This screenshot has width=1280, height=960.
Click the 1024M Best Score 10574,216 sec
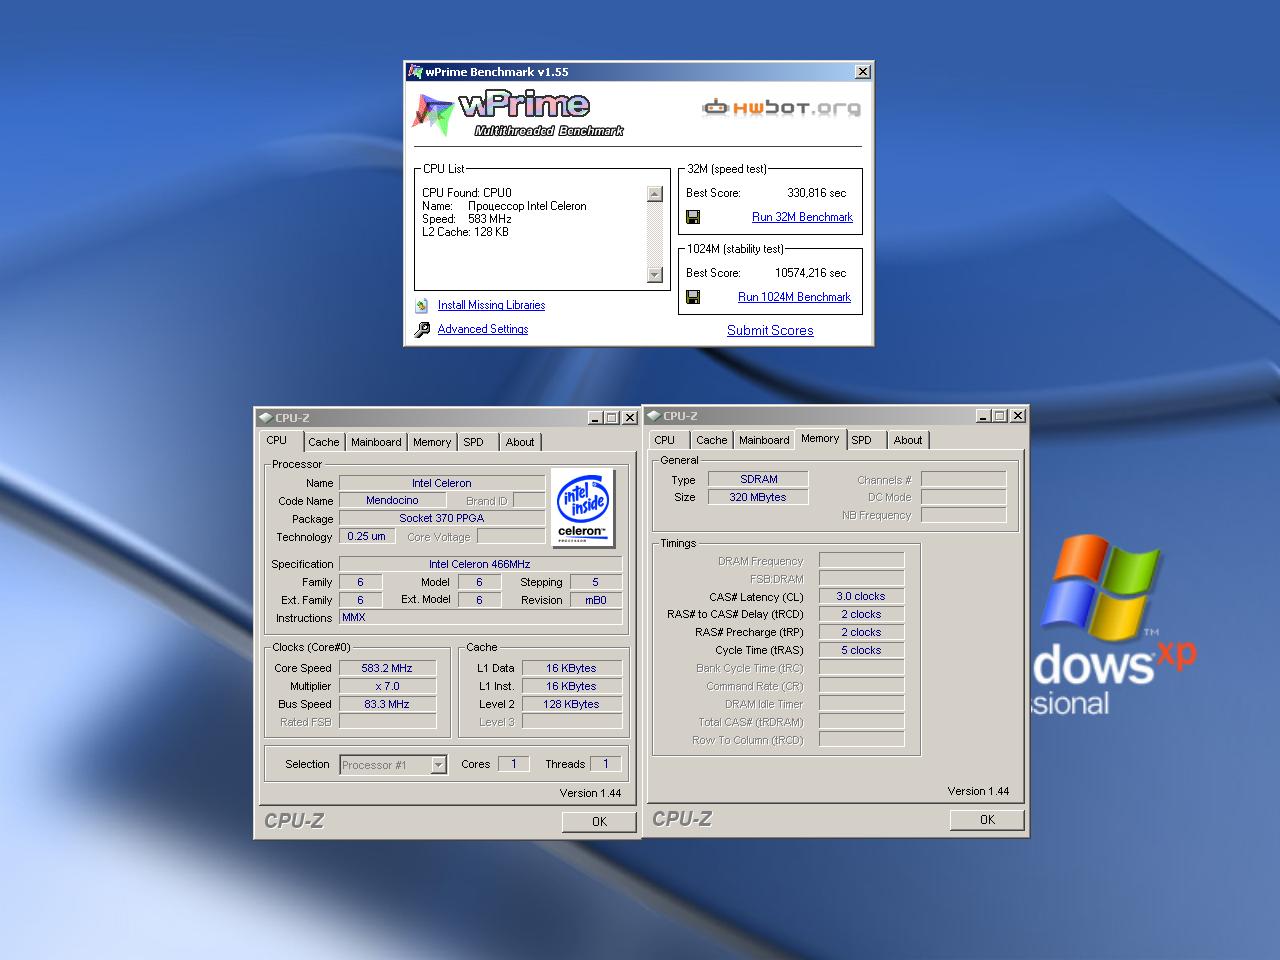(x=810, y=273)
